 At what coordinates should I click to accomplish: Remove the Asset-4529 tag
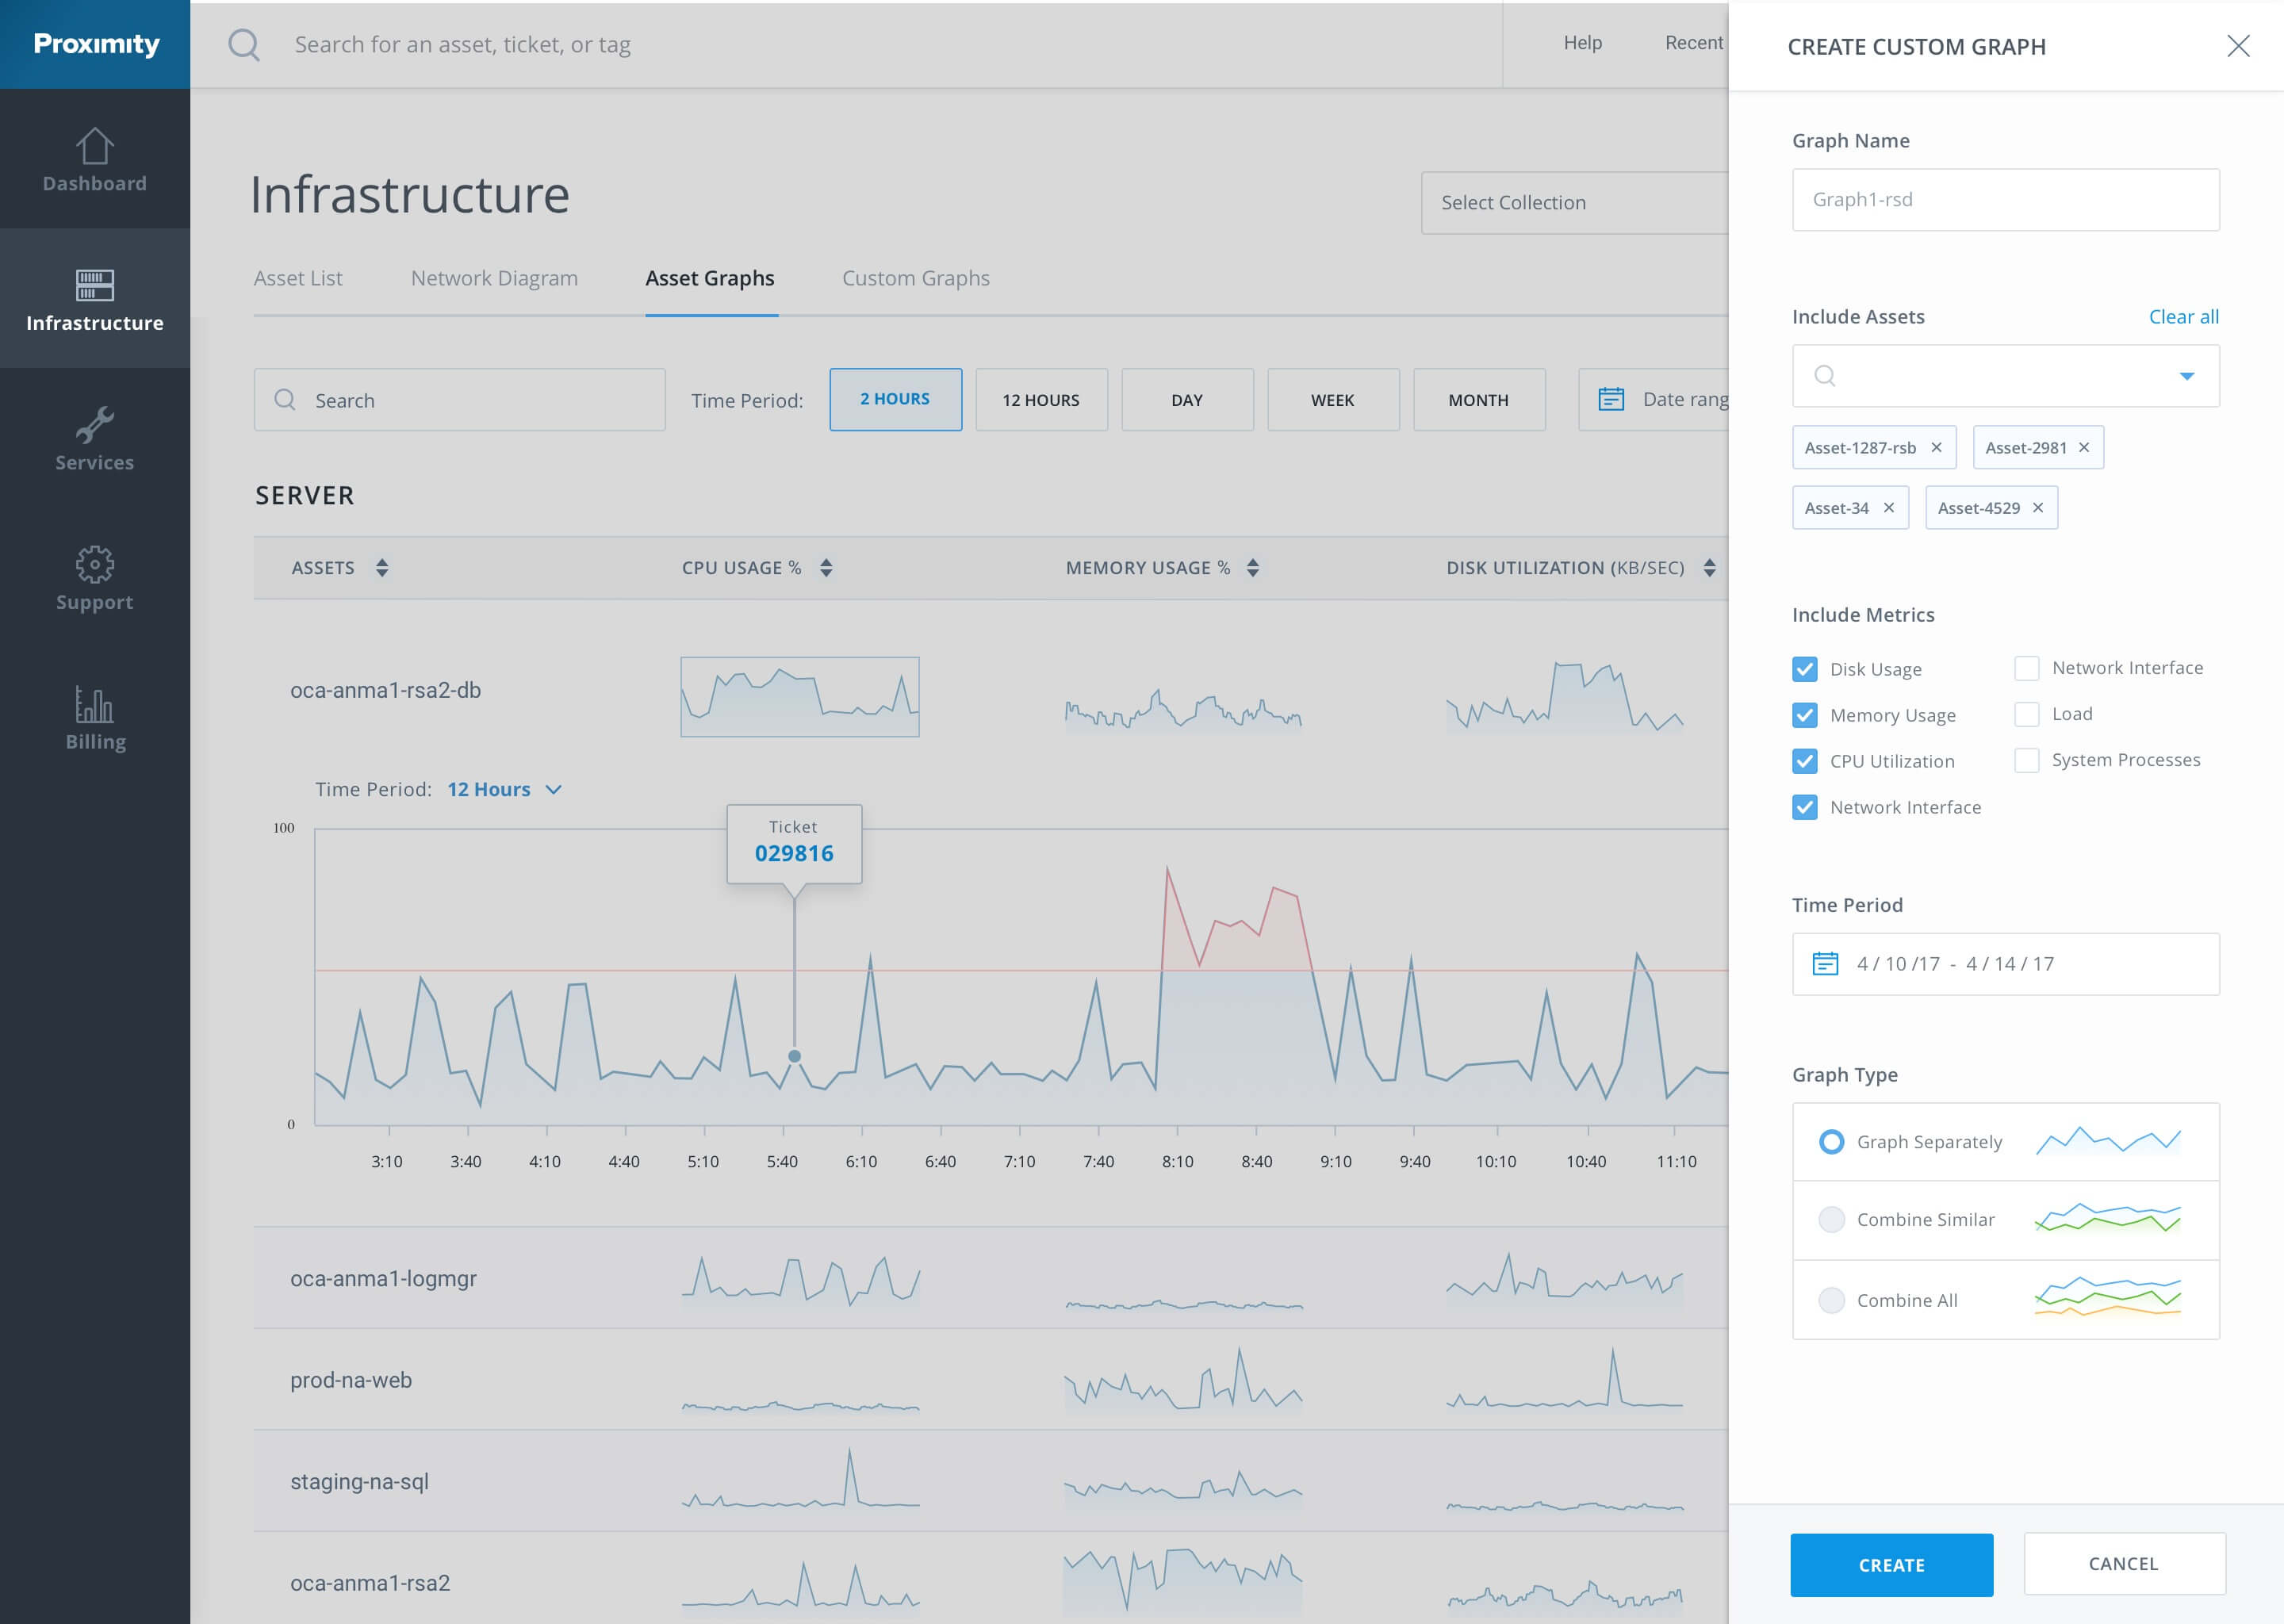[2037, 507]
